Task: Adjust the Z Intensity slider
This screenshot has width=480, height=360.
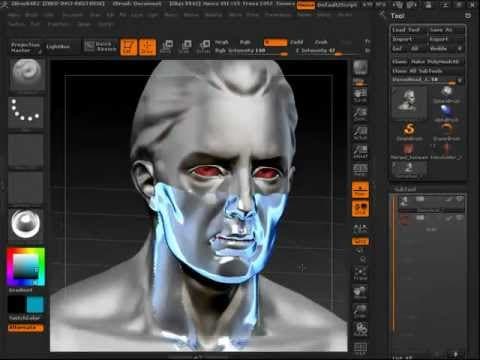Action: [x=328, y=51]
